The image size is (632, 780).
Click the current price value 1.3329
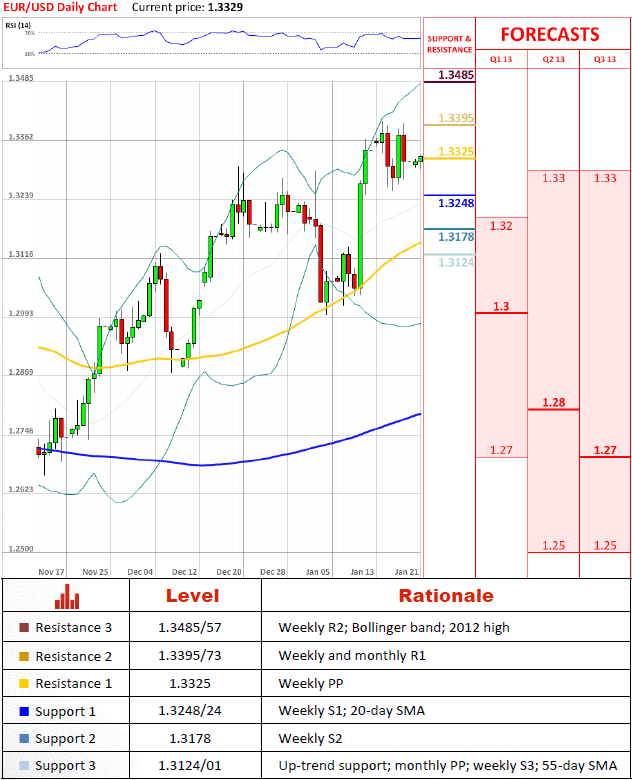[x=225, y=7]
